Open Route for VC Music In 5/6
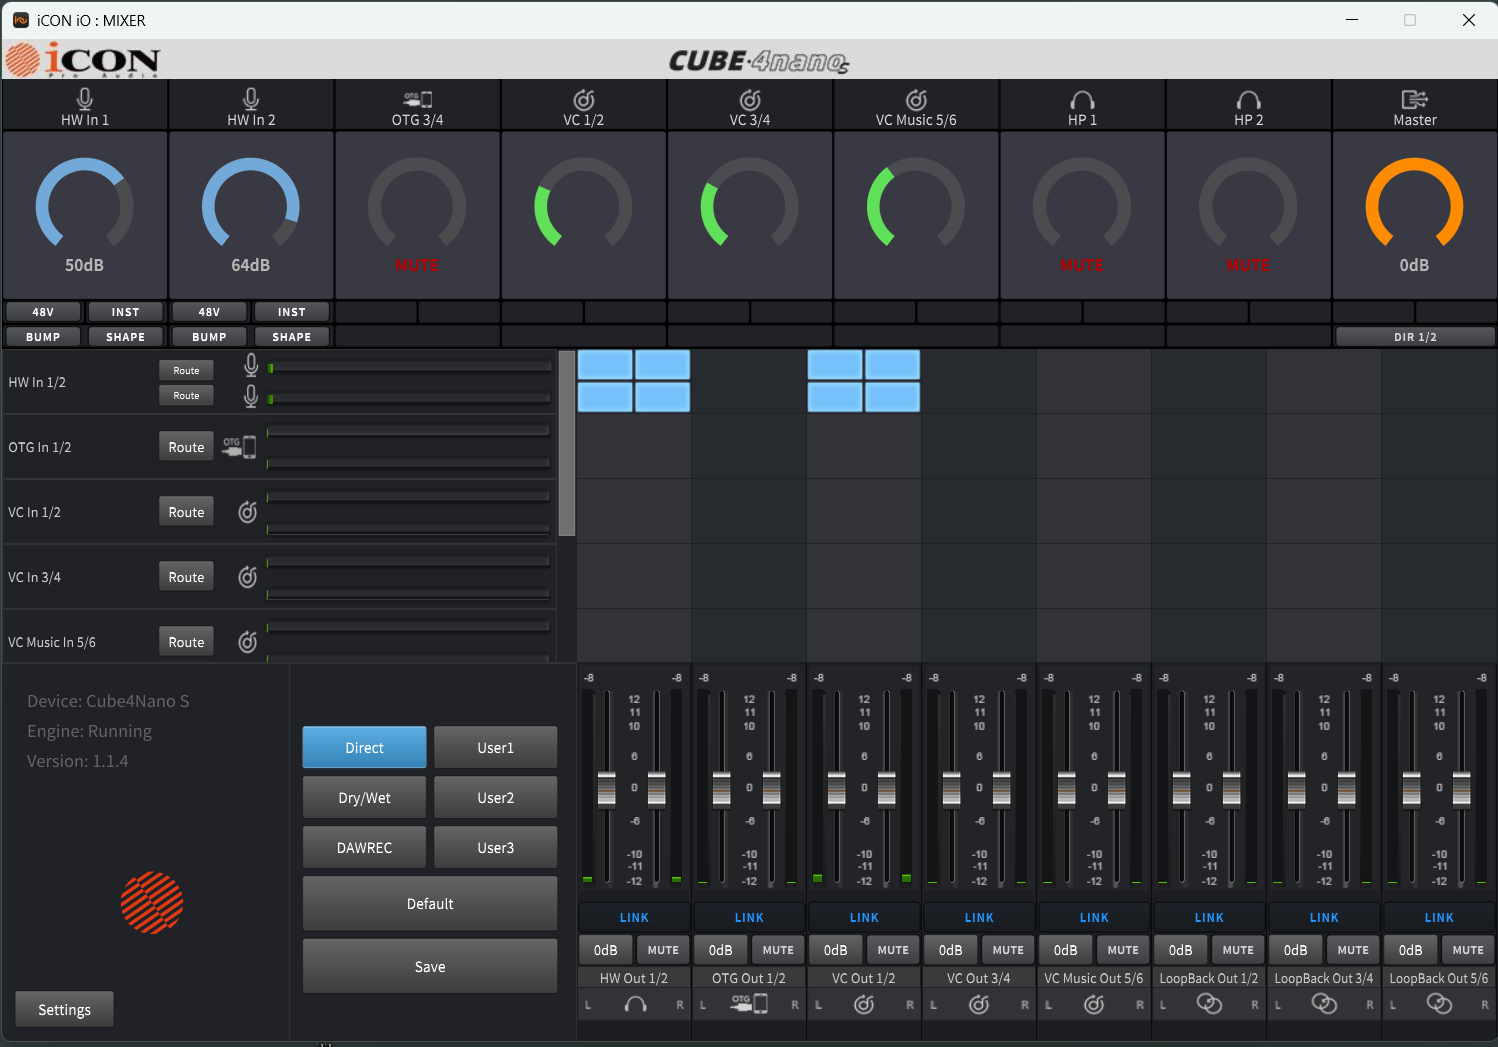The height and width of the screenshot is (1047, 1498). (186, 642)
